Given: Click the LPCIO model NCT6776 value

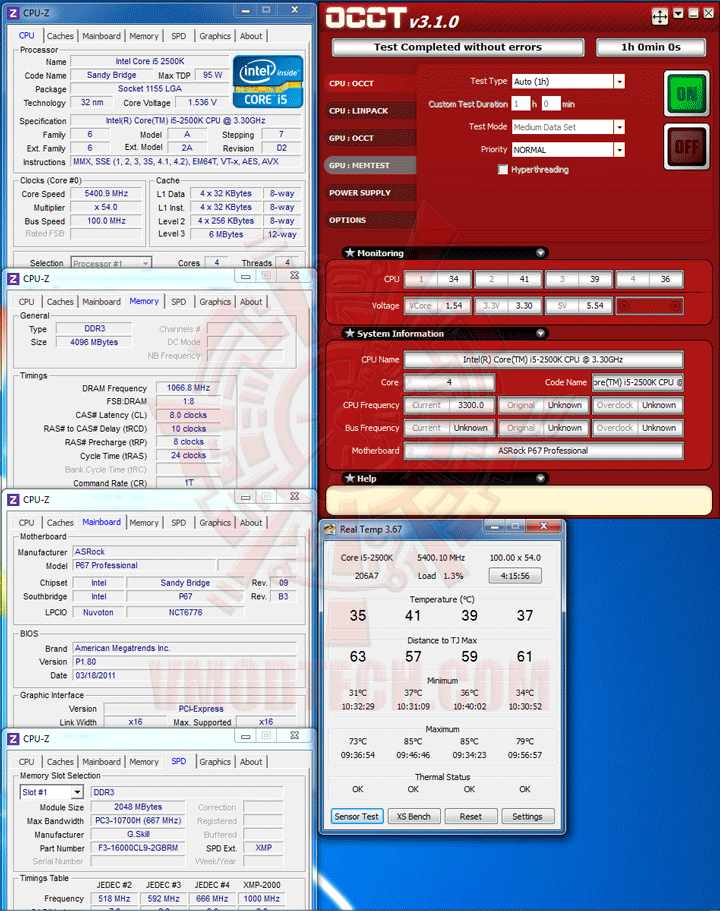Looking at the screenshot, I should point(185,612).
